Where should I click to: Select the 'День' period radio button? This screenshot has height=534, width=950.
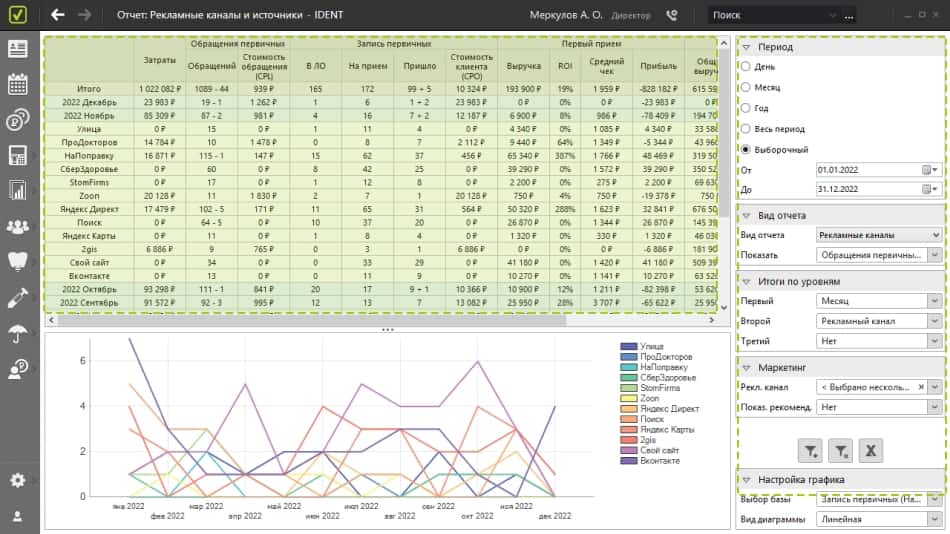(745, 66)
